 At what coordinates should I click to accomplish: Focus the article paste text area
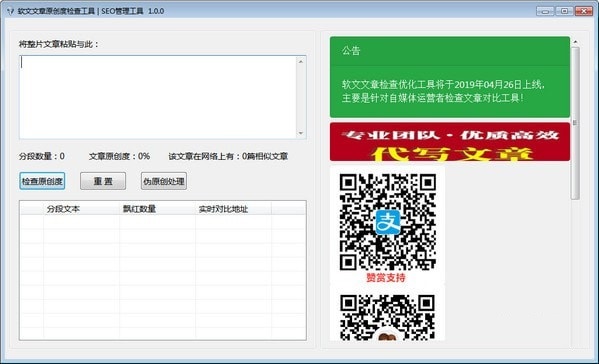coord(158,97)
